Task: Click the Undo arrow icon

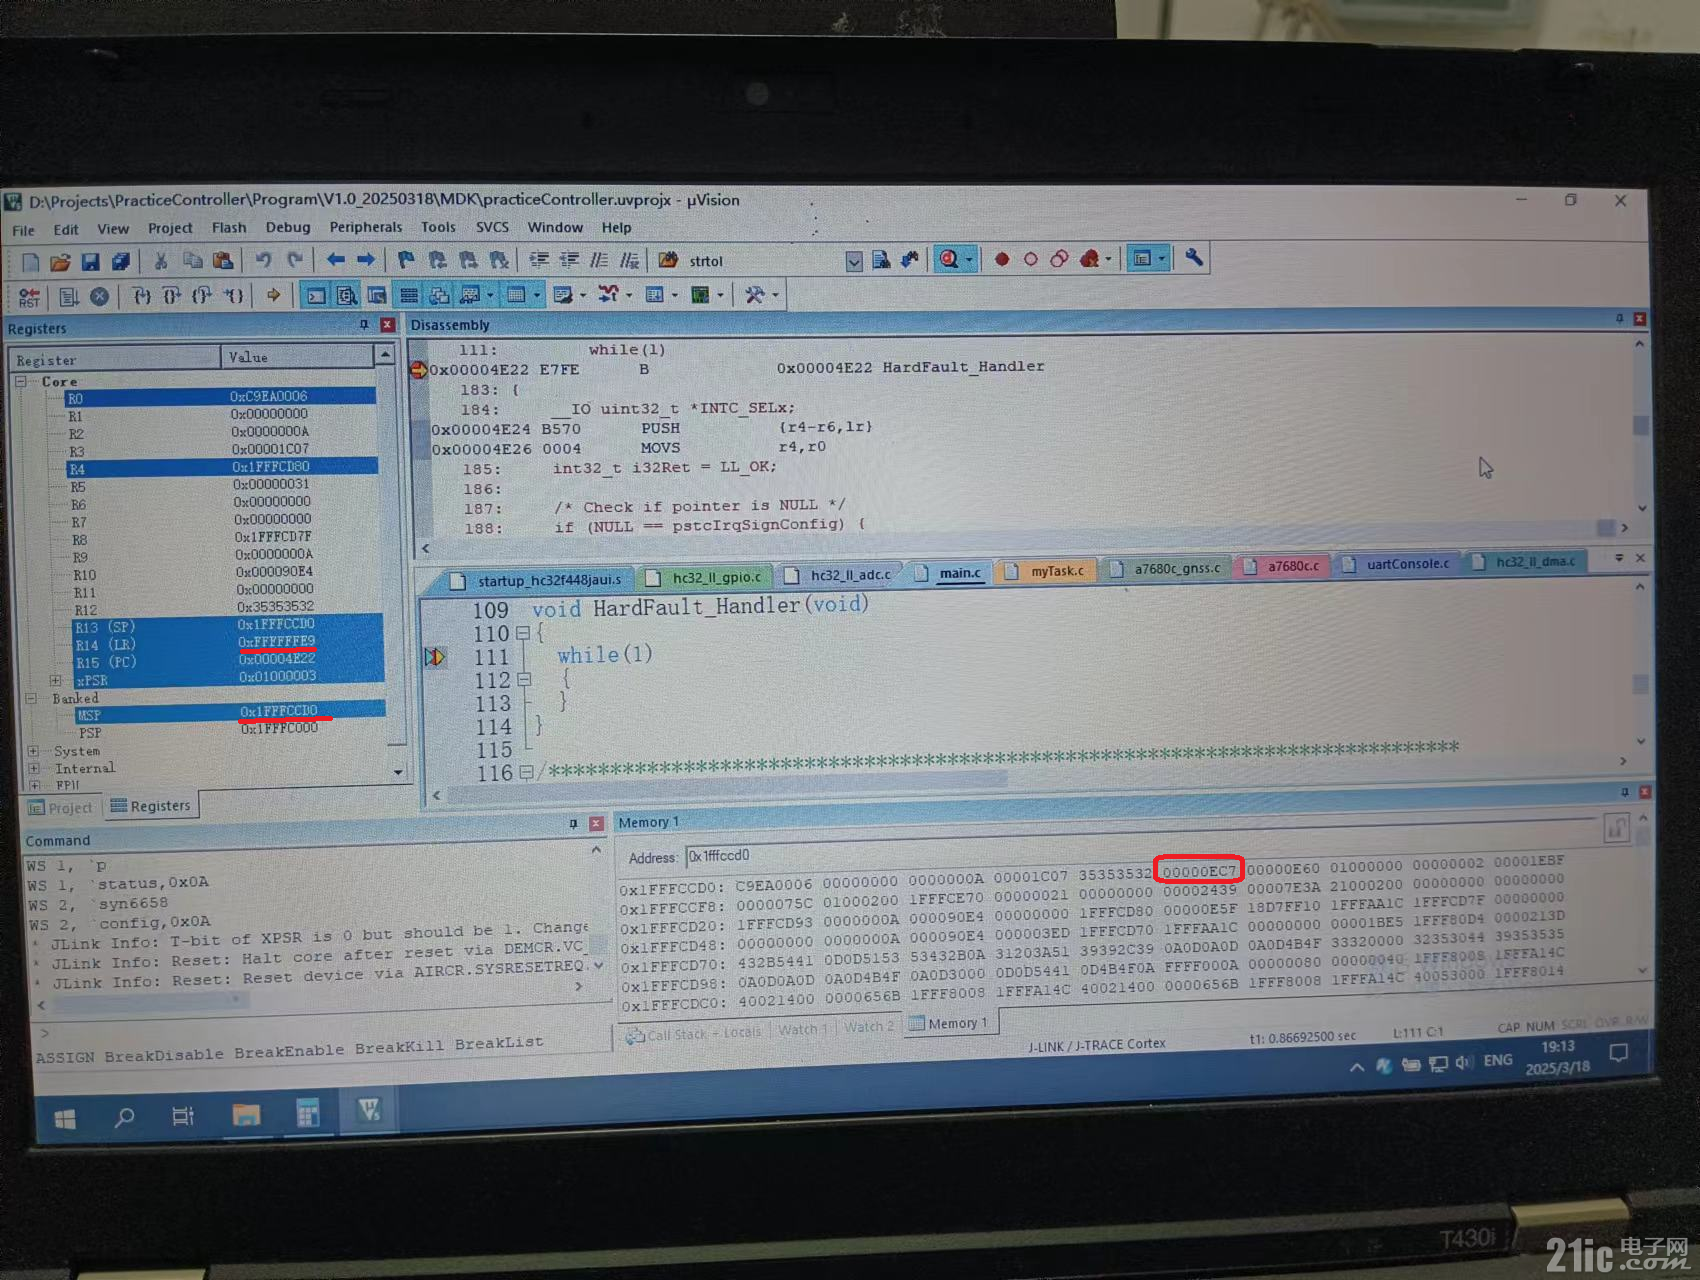Action: point(263,260)
